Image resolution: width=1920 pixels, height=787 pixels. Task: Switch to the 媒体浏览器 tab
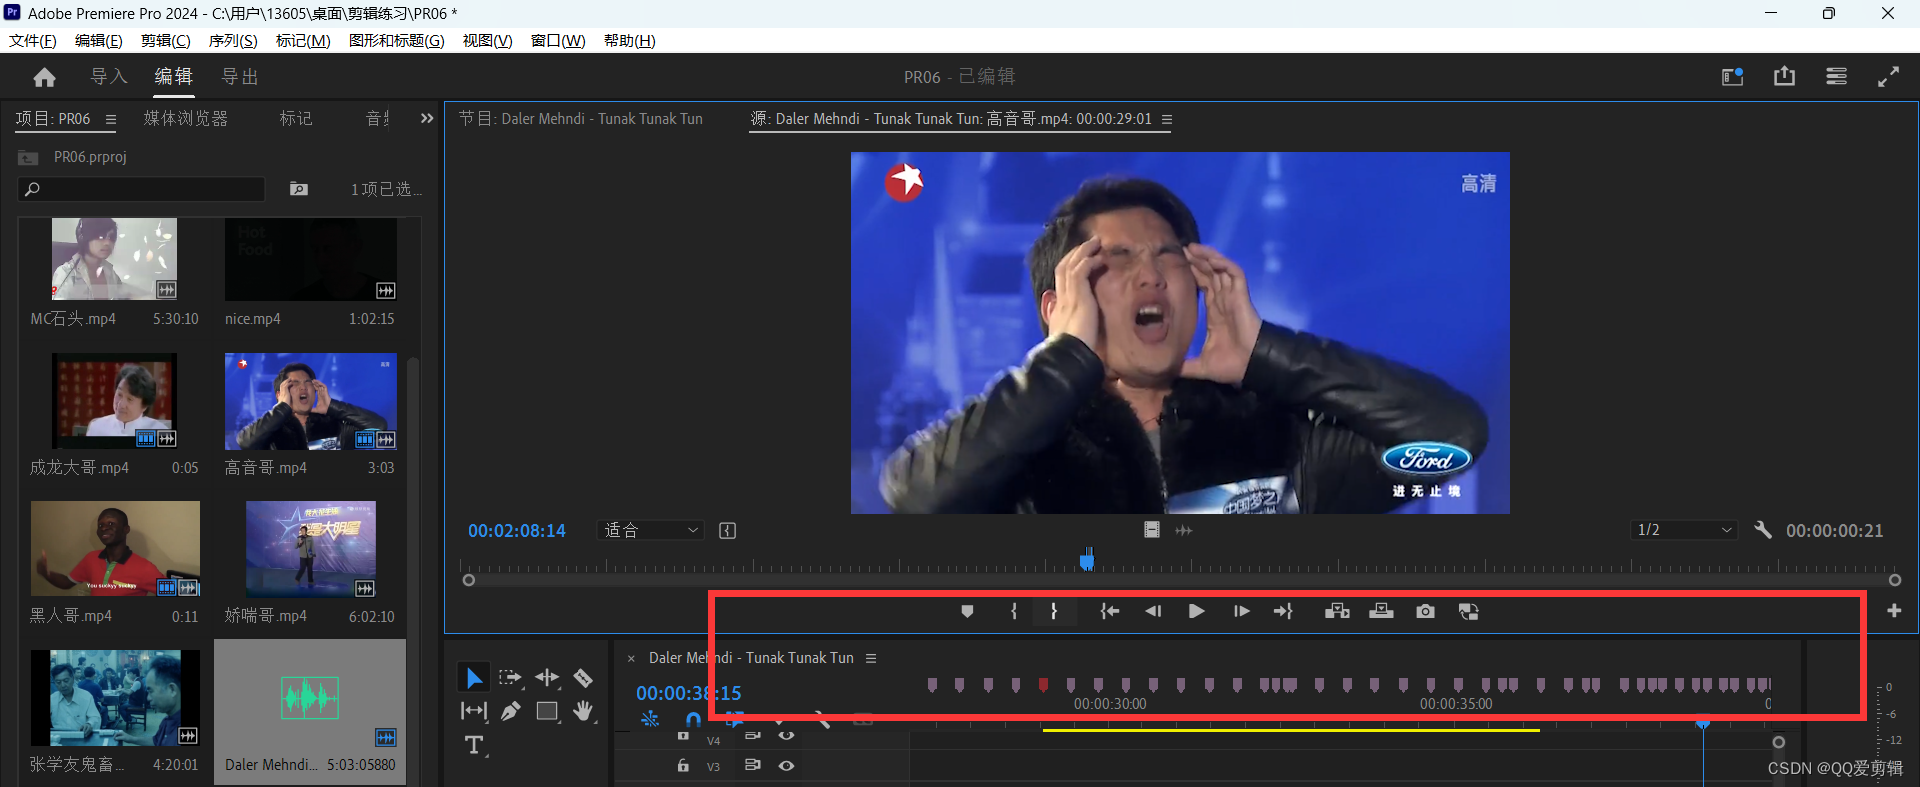[x=186, y=118]
